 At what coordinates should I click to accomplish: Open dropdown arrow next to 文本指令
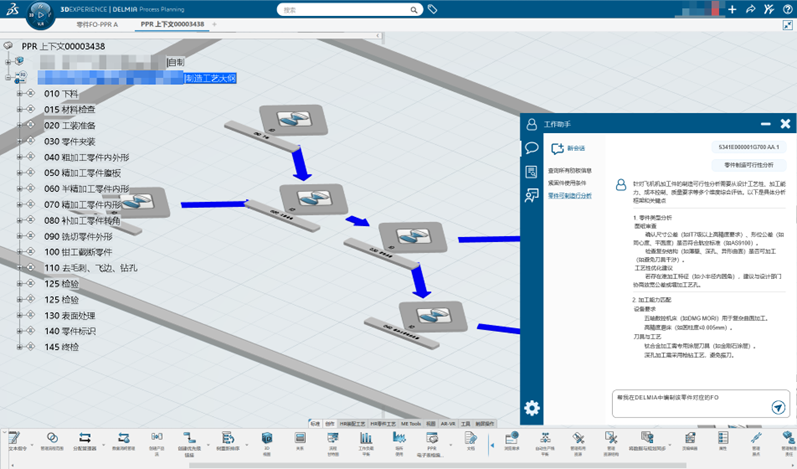tap(32, 445)
